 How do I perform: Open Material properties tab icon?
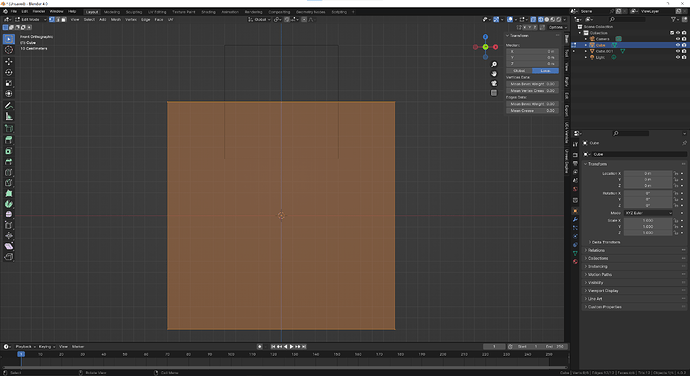click(x=575, y=262)
